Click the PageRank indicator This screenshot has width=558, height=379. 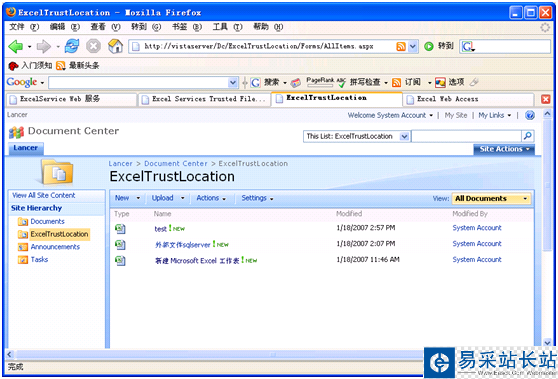[320, 81]
